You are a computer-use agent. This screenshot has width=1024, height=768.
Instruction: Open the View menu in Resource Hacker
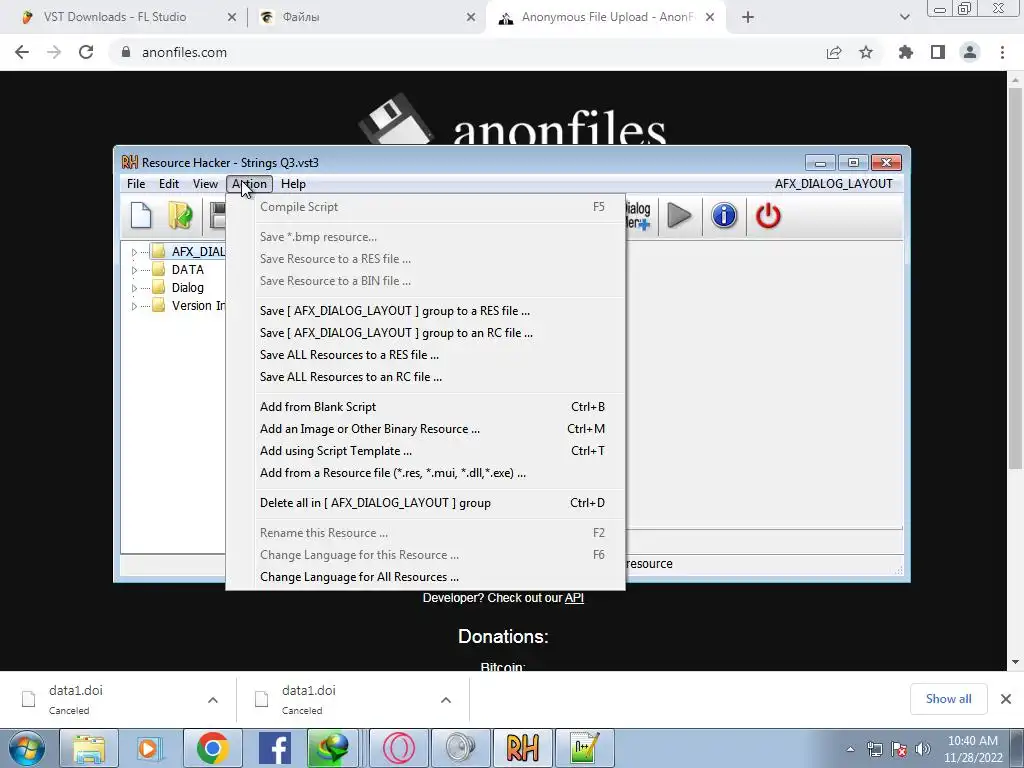tap(205, 184)
